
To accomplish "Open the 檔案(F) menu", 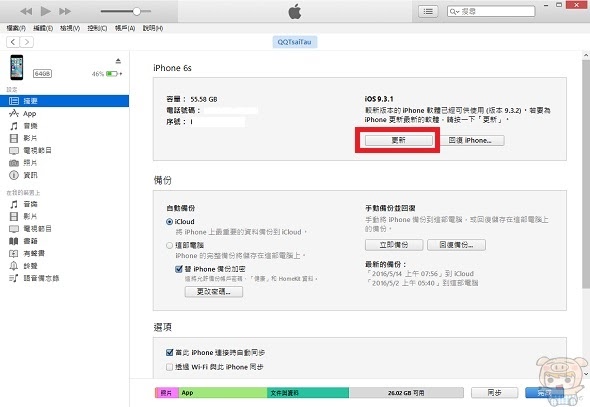I will click(x=16, y=28).
